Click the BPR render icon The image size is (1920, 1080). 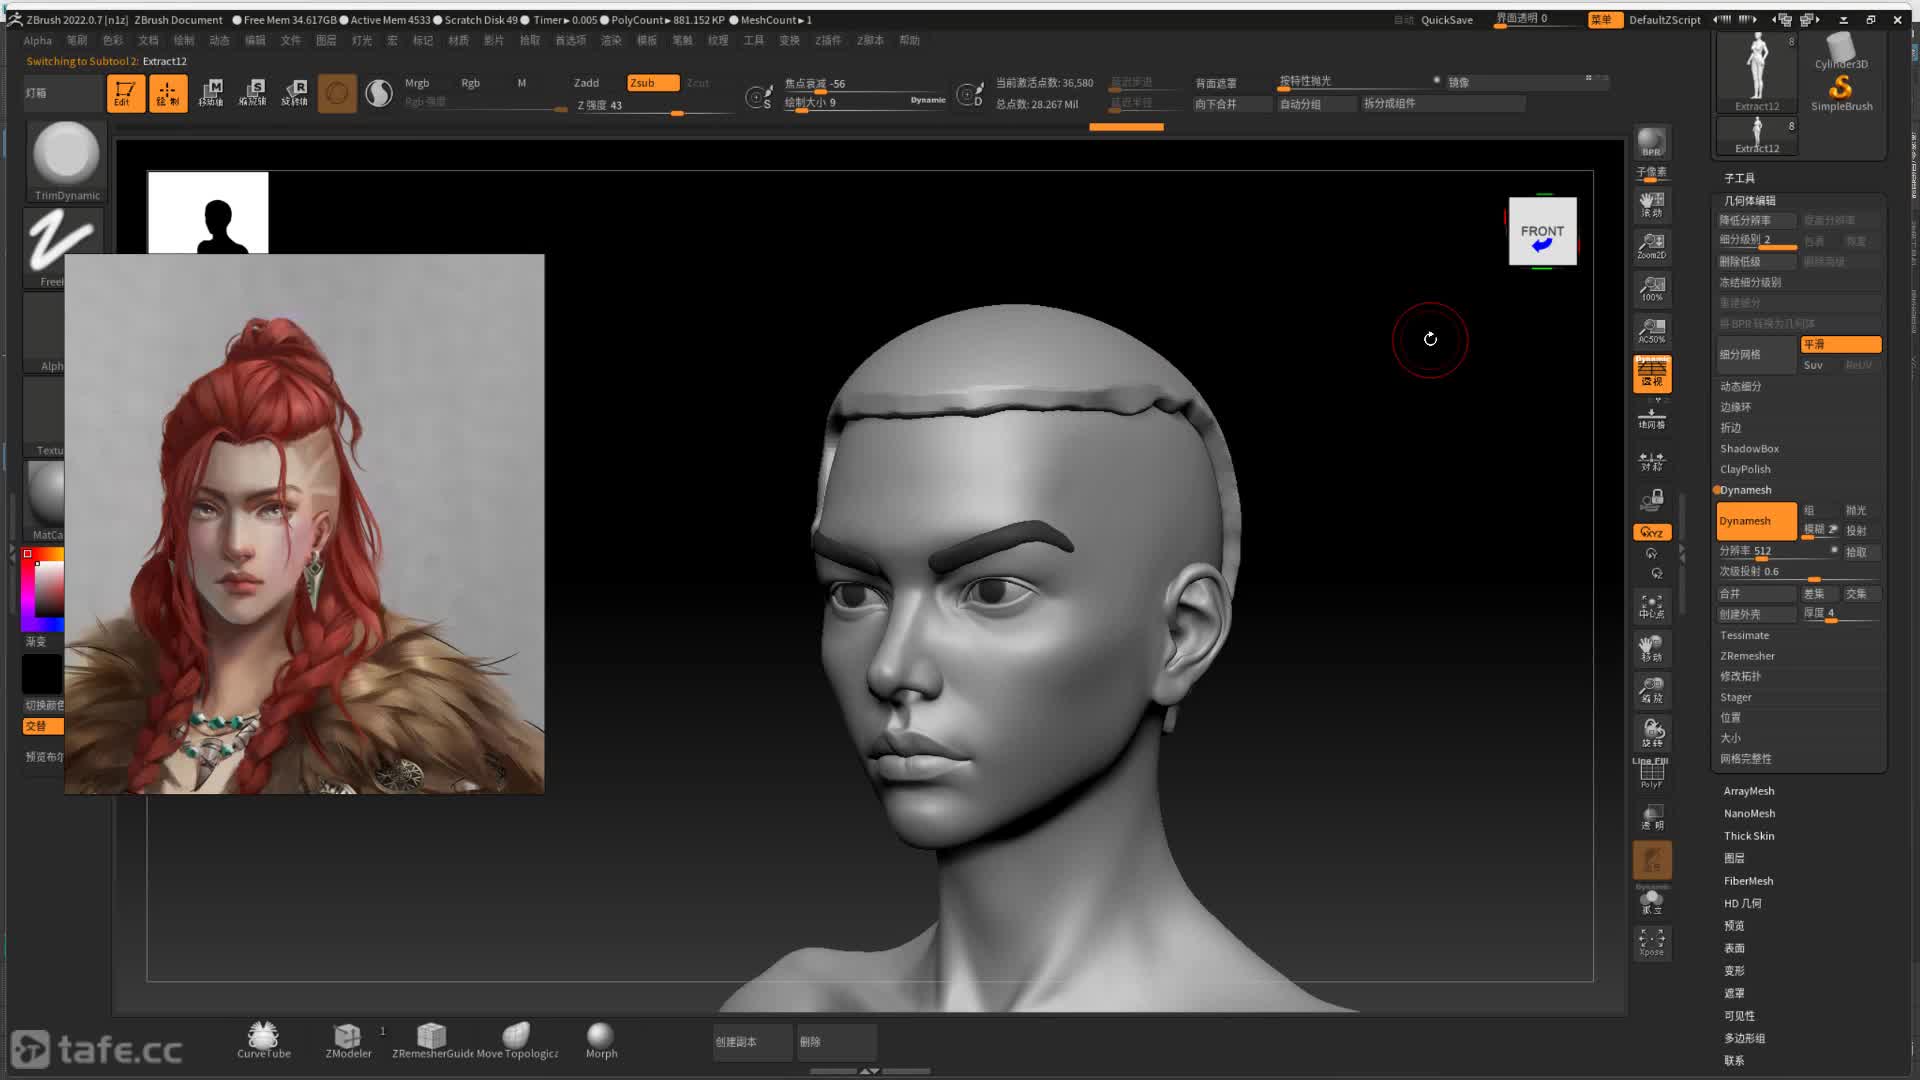click(1651, 143)
